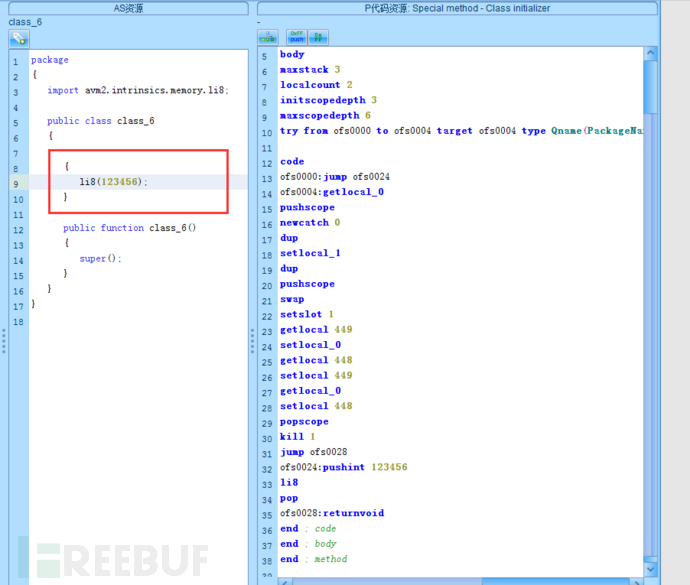The width and height of the screenshot is (690, 585).
Task: Click the P-code scrollbar up arrow
Action: pyautogui.click(x=650, y=53)
